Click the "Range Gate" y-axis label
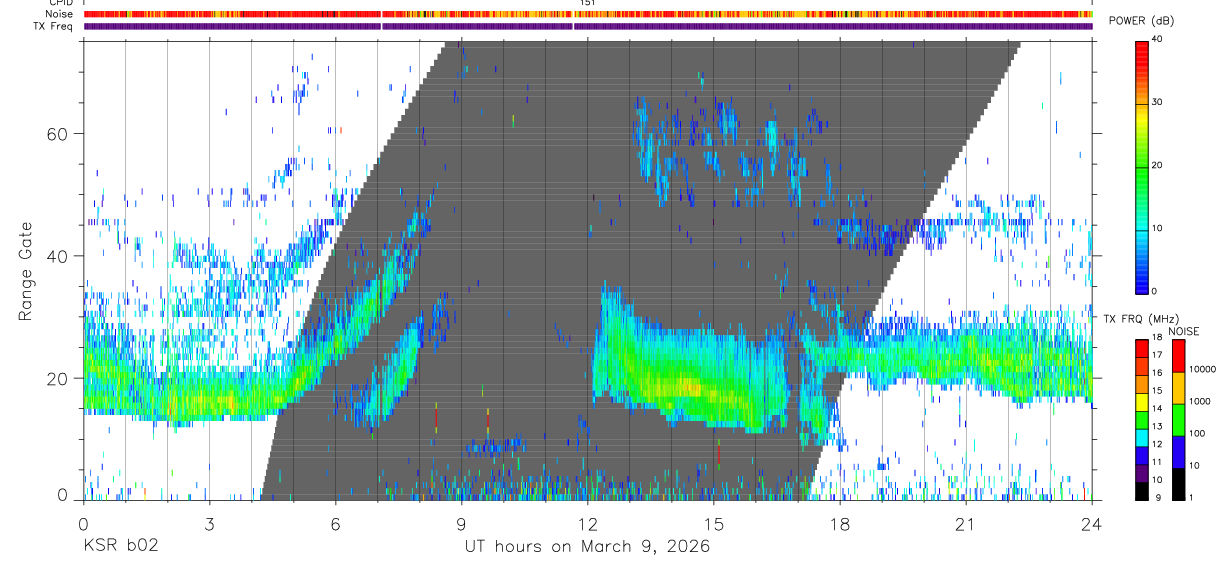This screenshot has height=567, width=1228. coord(27,269)
